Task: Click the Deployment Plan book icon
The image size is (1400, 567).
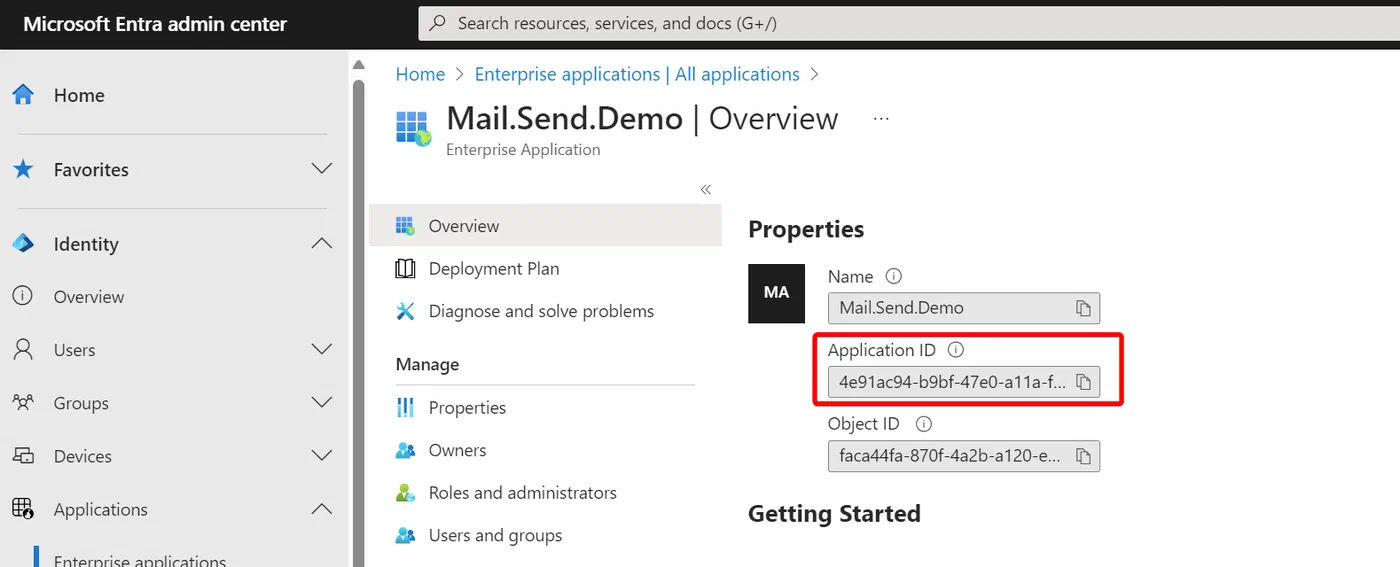Action: (x=405, y=268)
